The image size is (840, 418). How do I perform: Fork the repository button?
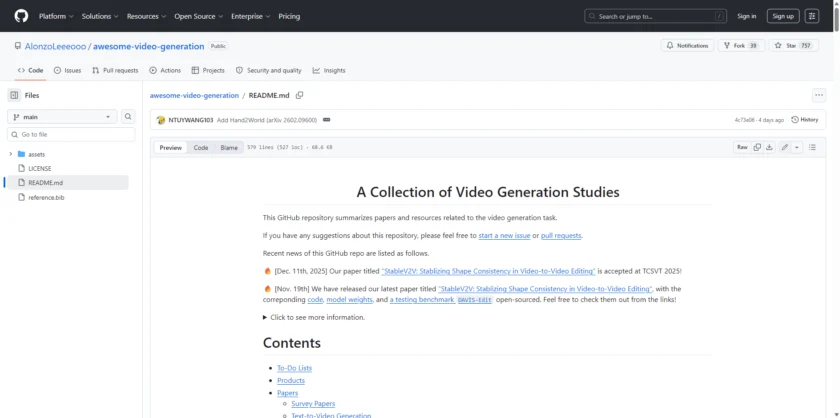point(741,46)
